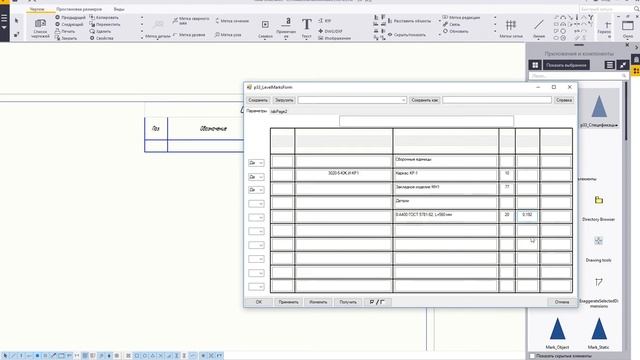Add a section mark (Метка сечения)

click(232, 21)
